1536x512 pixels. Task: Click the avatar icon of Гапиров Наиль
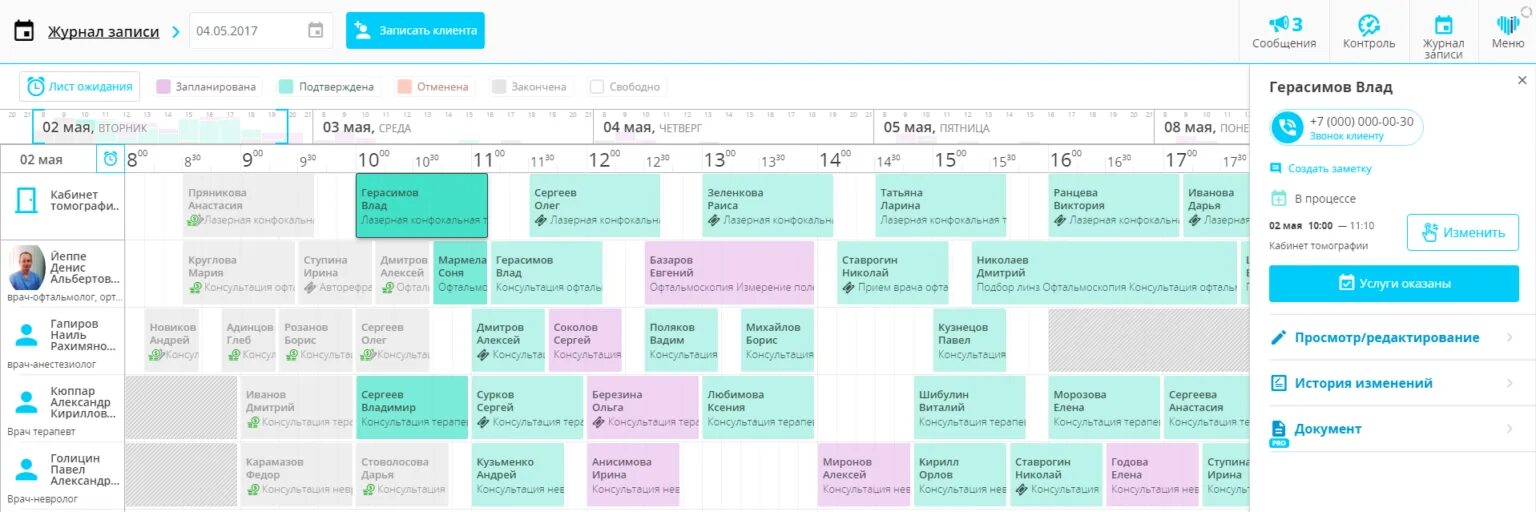(x=25, y=334)
